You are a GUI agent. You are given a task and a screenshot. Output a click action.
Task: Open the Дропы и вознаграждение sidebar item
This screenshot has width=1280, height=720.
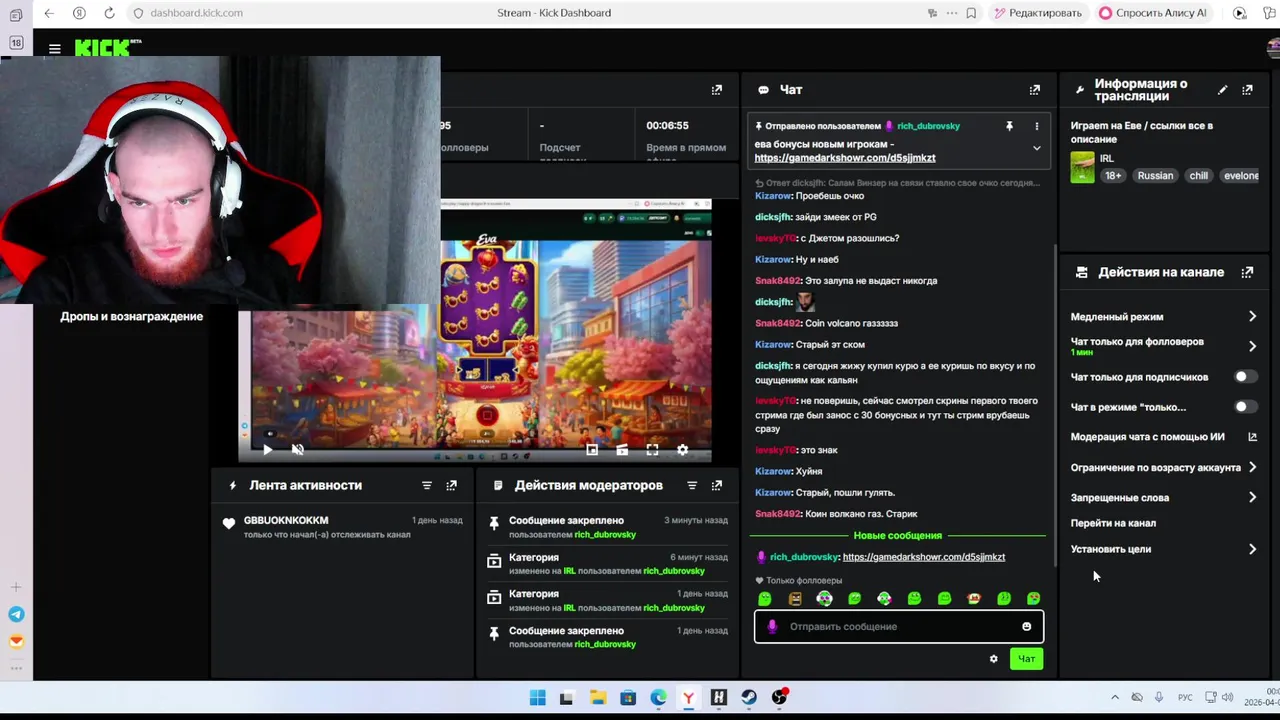pos(132,317)
